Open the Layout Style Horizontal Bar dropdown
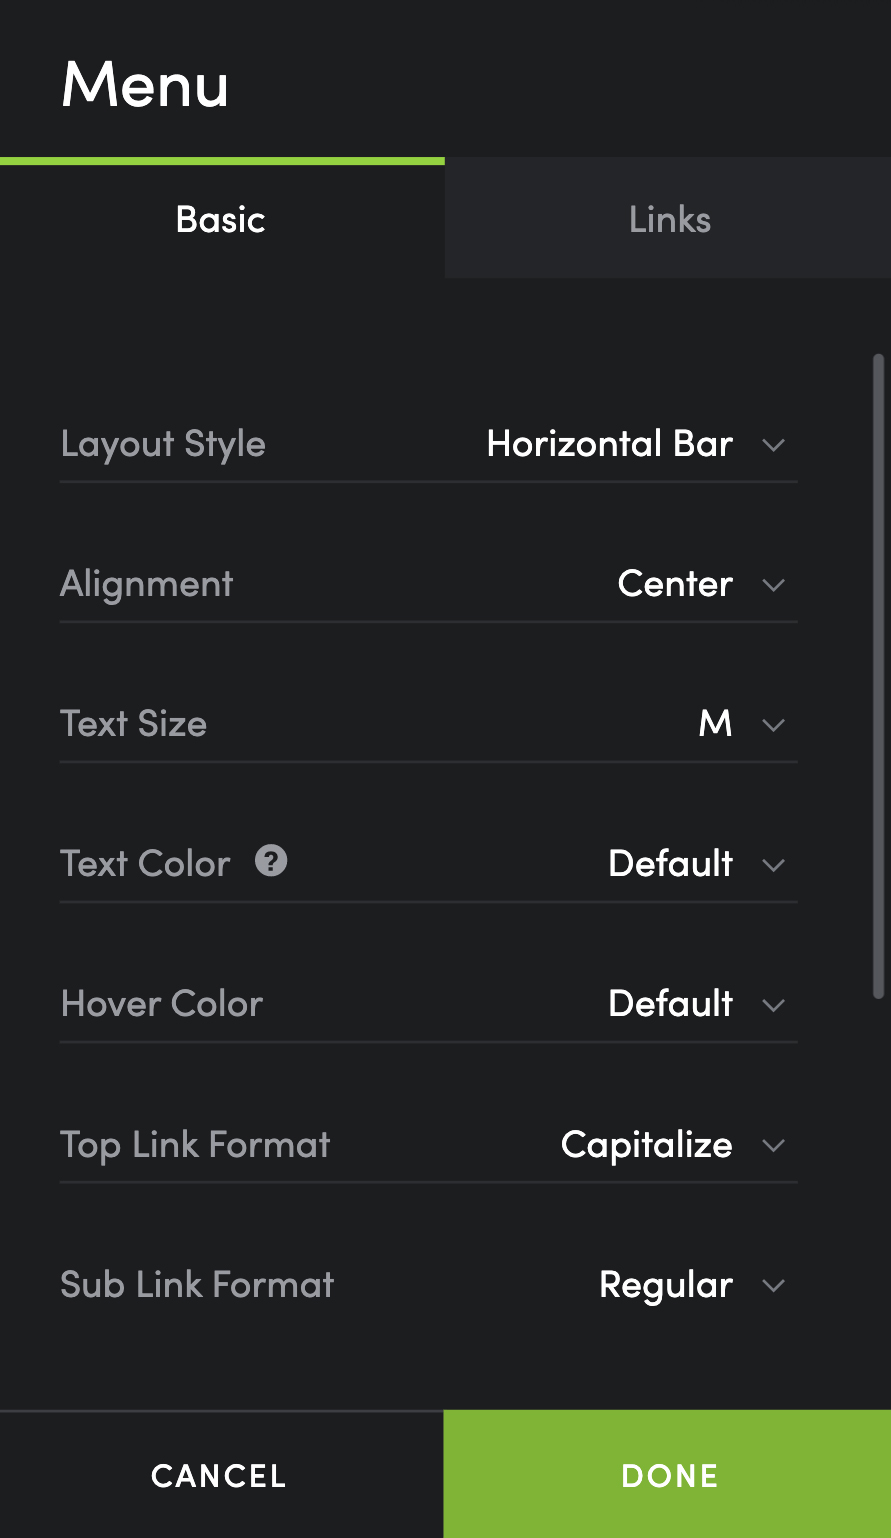Image resolution: width=891 pixels, height=1538 pixels. (x=635, y=444)
